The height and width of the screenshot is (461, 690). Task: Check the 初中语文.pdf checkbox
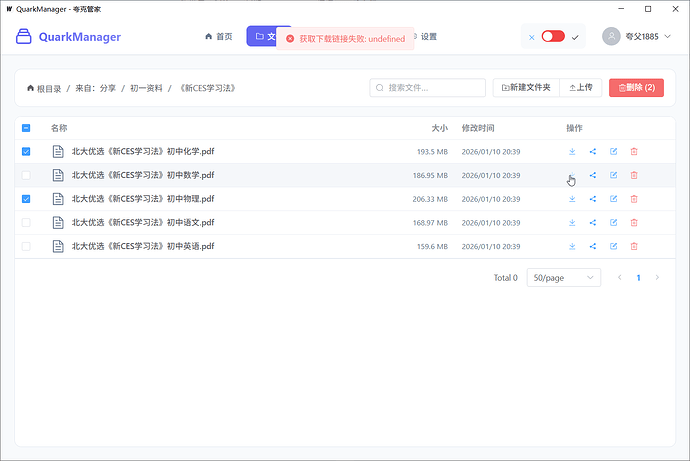[x=26, y=223]
